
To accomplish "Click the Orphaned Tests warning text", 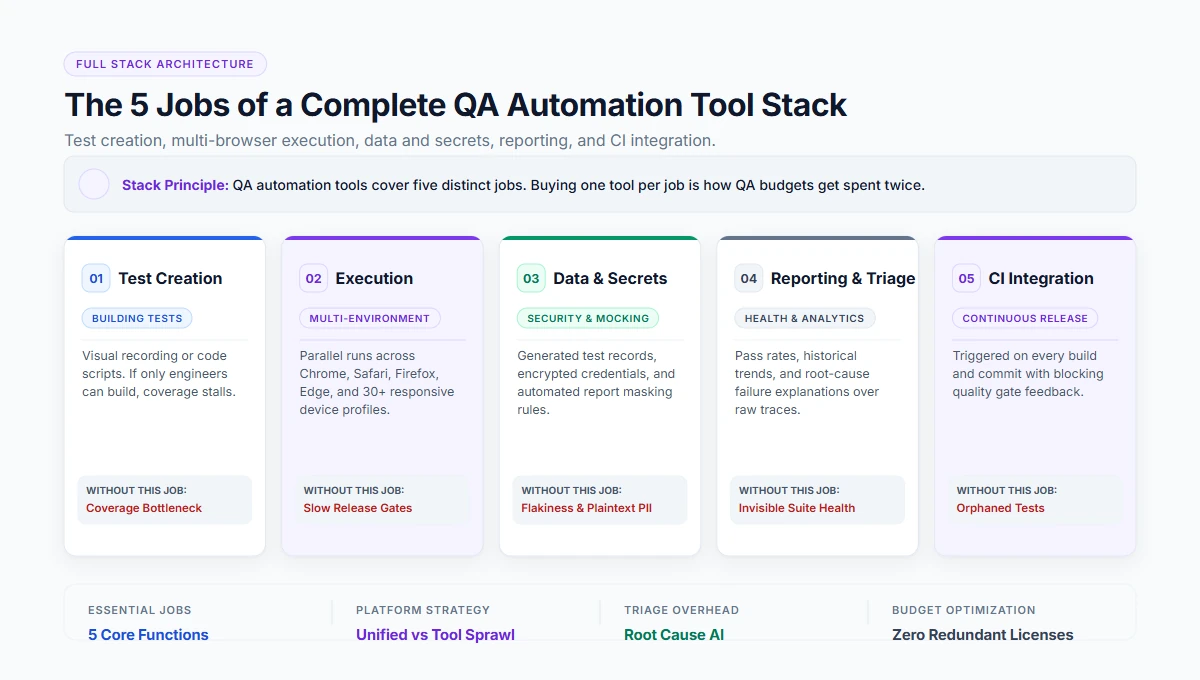I will pos(1000,508).
